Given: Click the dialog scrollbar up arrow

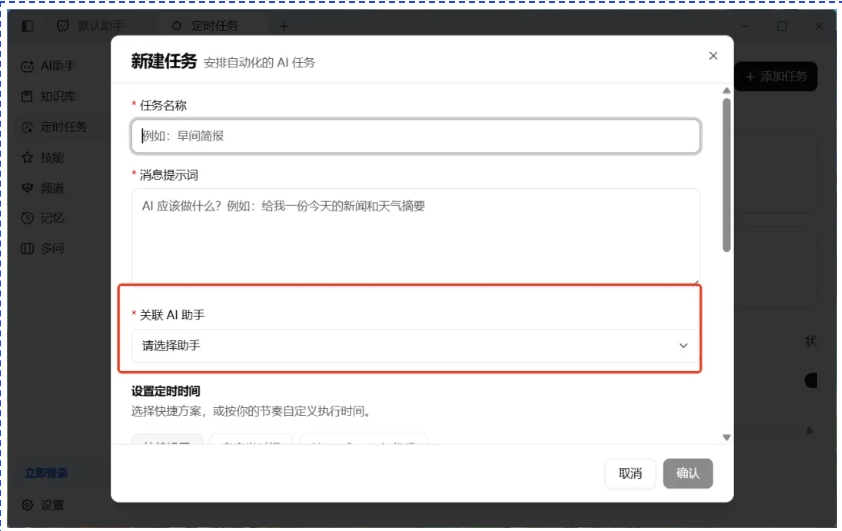Looking at the screenshot, I should coord(726,91).
